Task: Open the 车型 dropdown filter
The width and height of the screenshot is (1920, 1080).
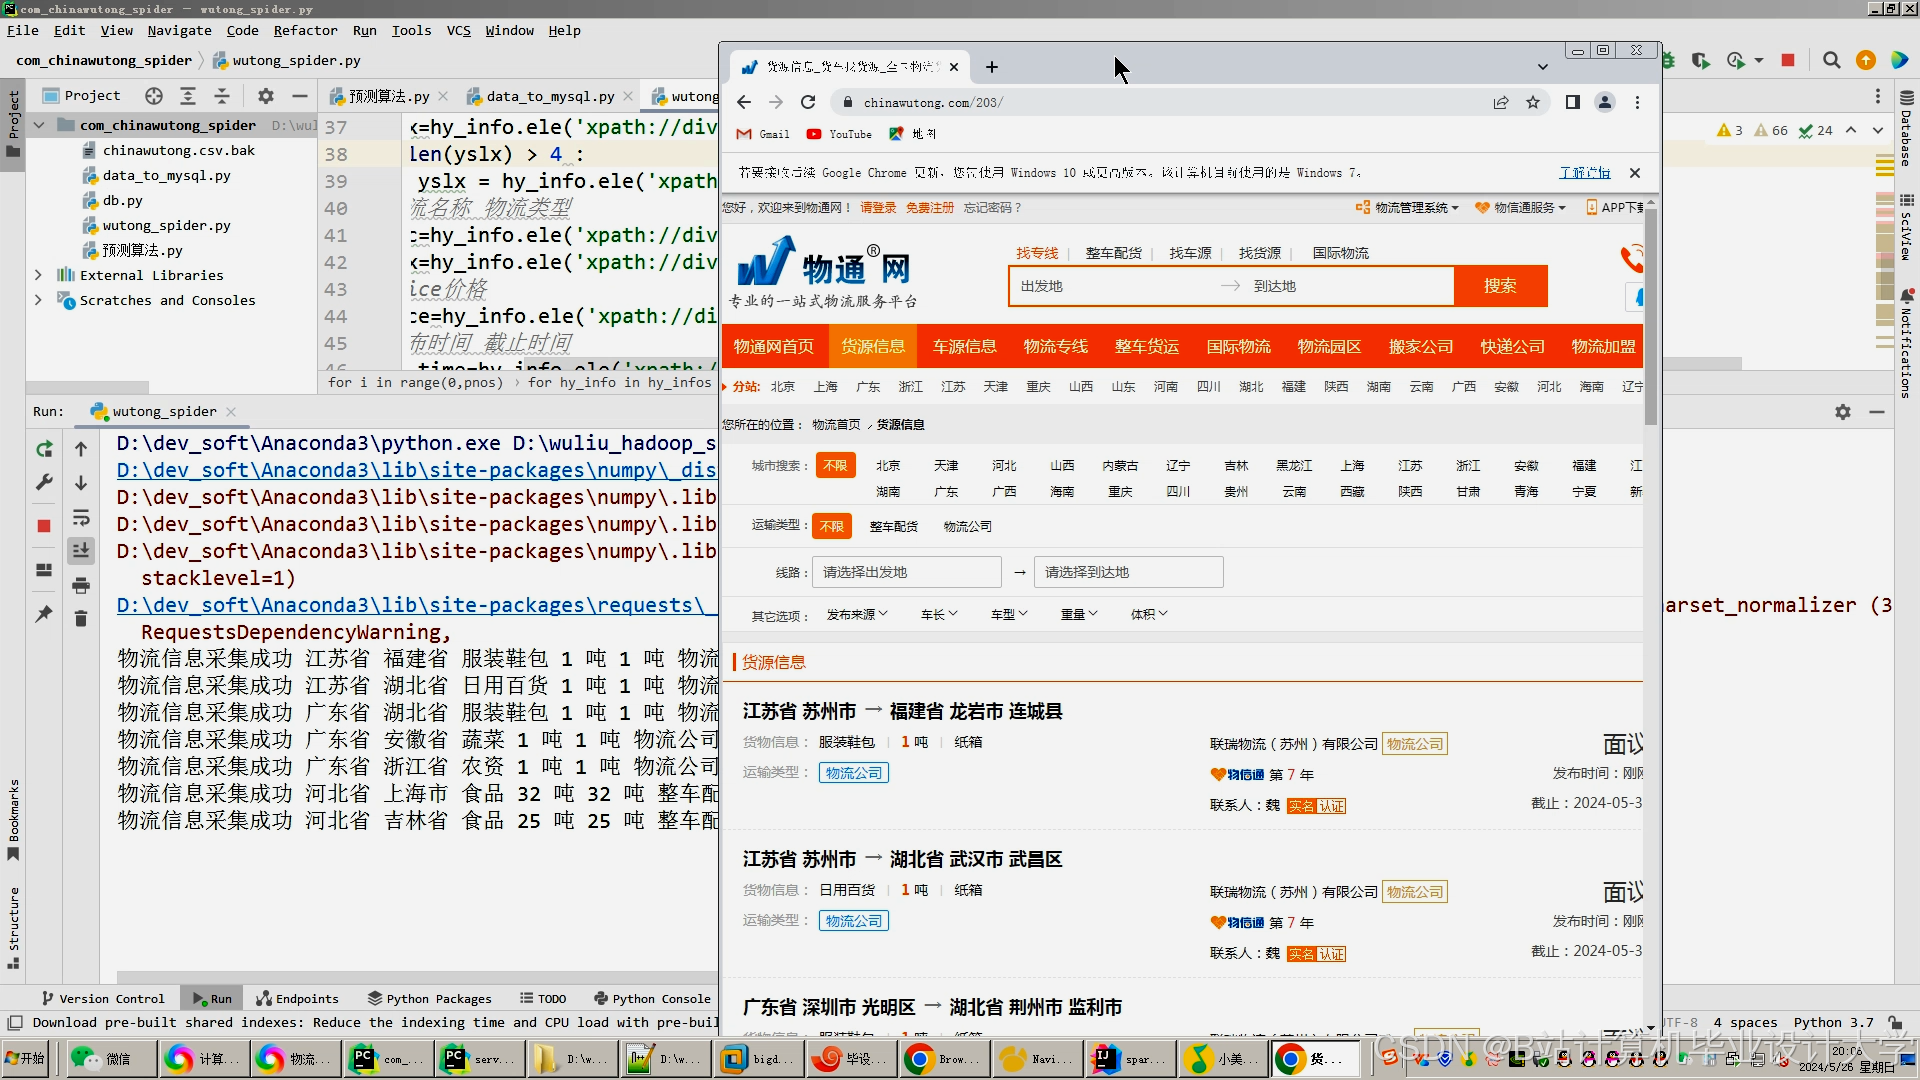Action: [1008, 614]
